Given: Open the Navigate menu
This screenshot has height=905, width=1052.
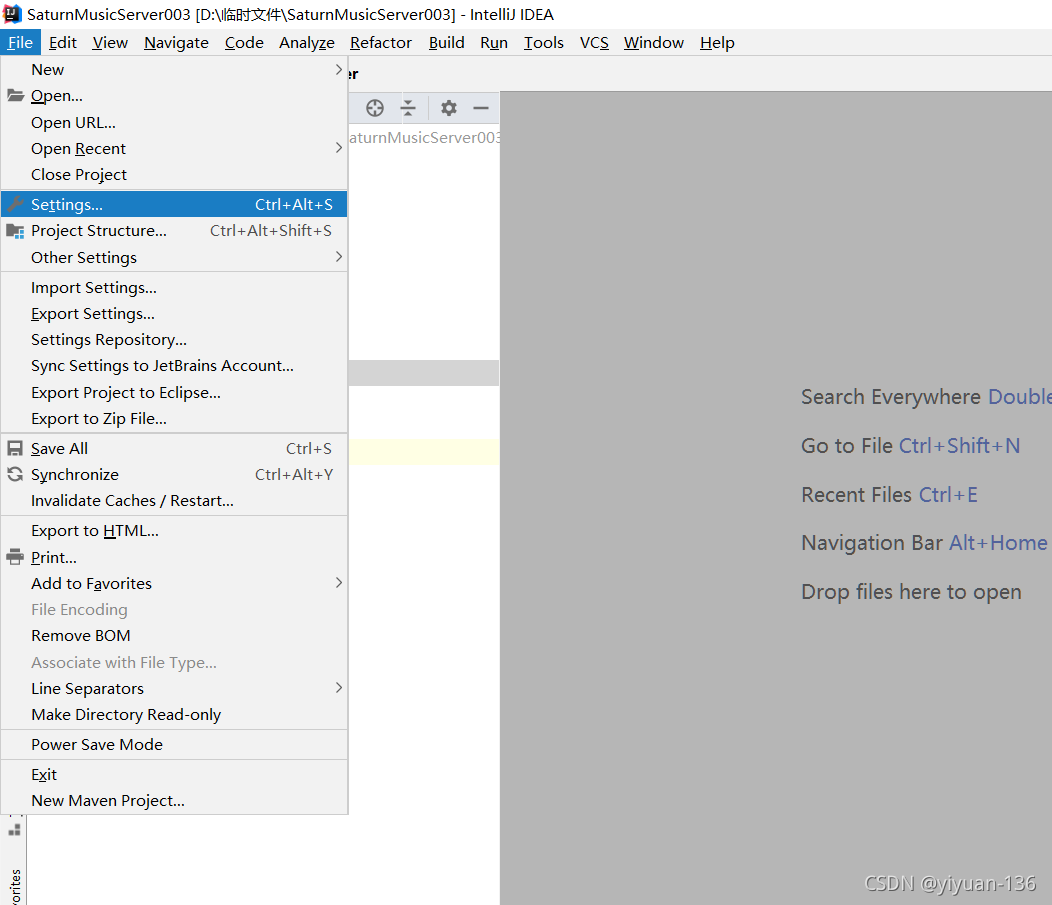Looking at the screenshot, I should point(176,42).
